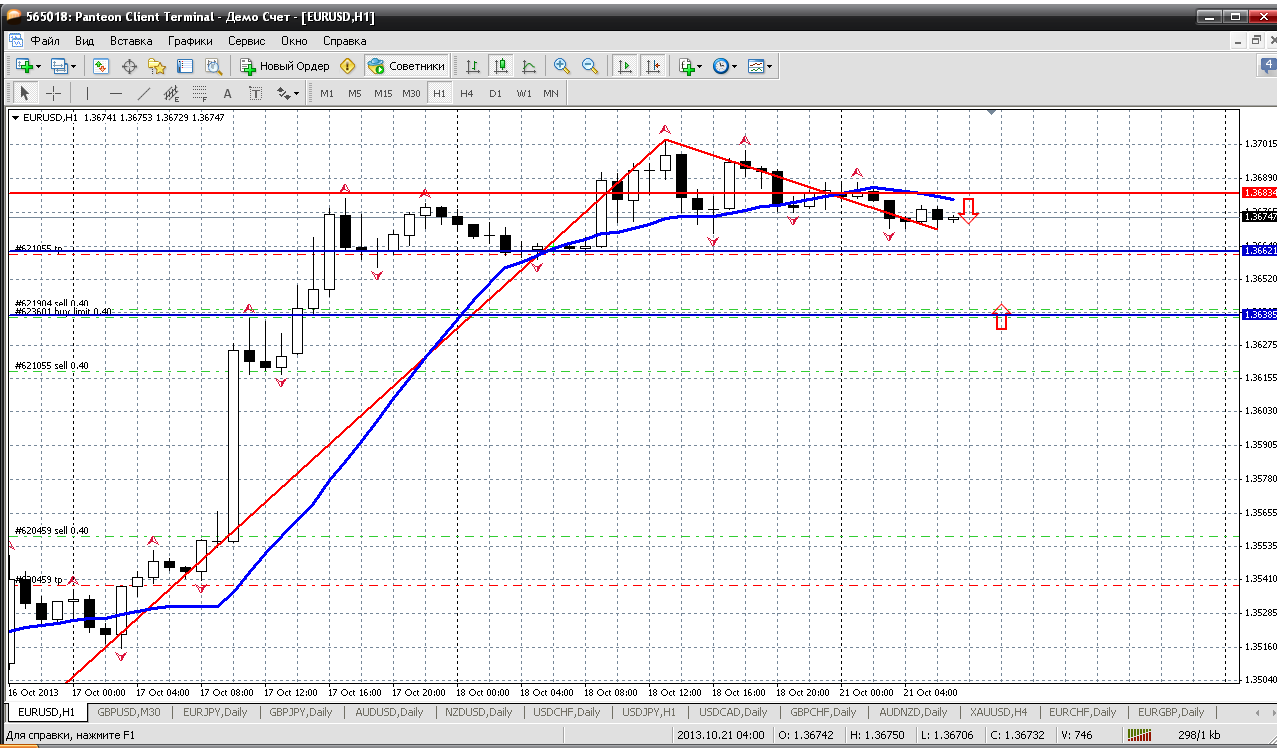
Task: Open the Справка menu
Action: click(x=345, y=41)
